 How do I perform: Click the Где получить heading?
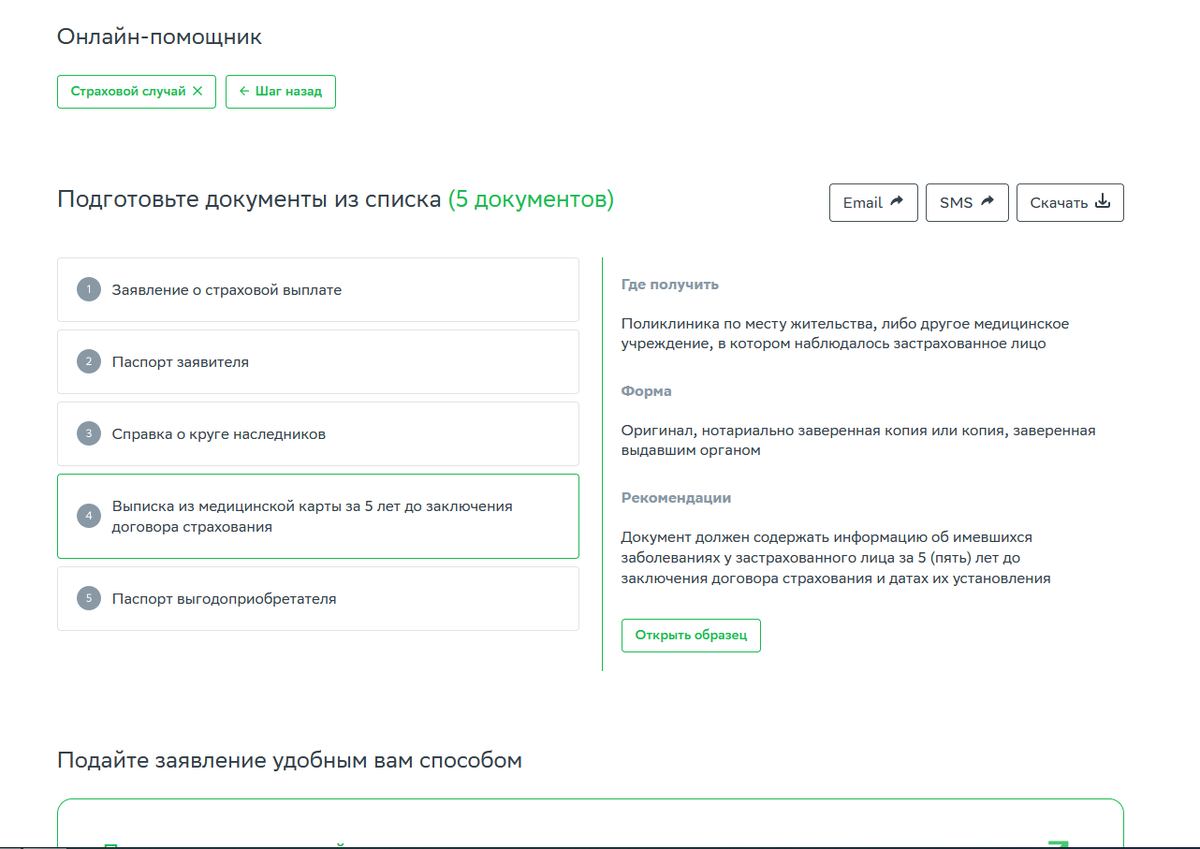pyautogui.click(x=670, y=284)
